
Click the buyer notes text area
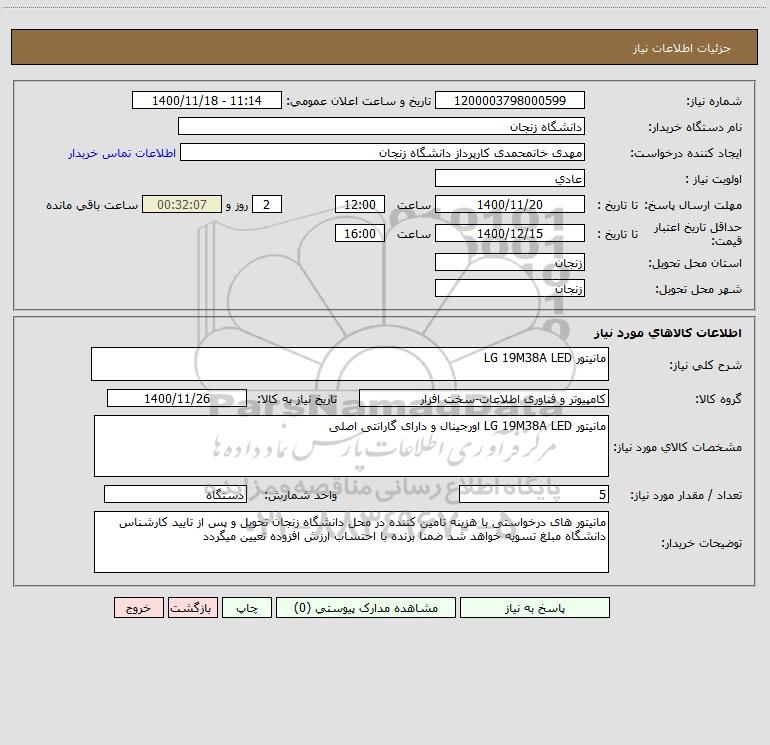pos(351,542)
